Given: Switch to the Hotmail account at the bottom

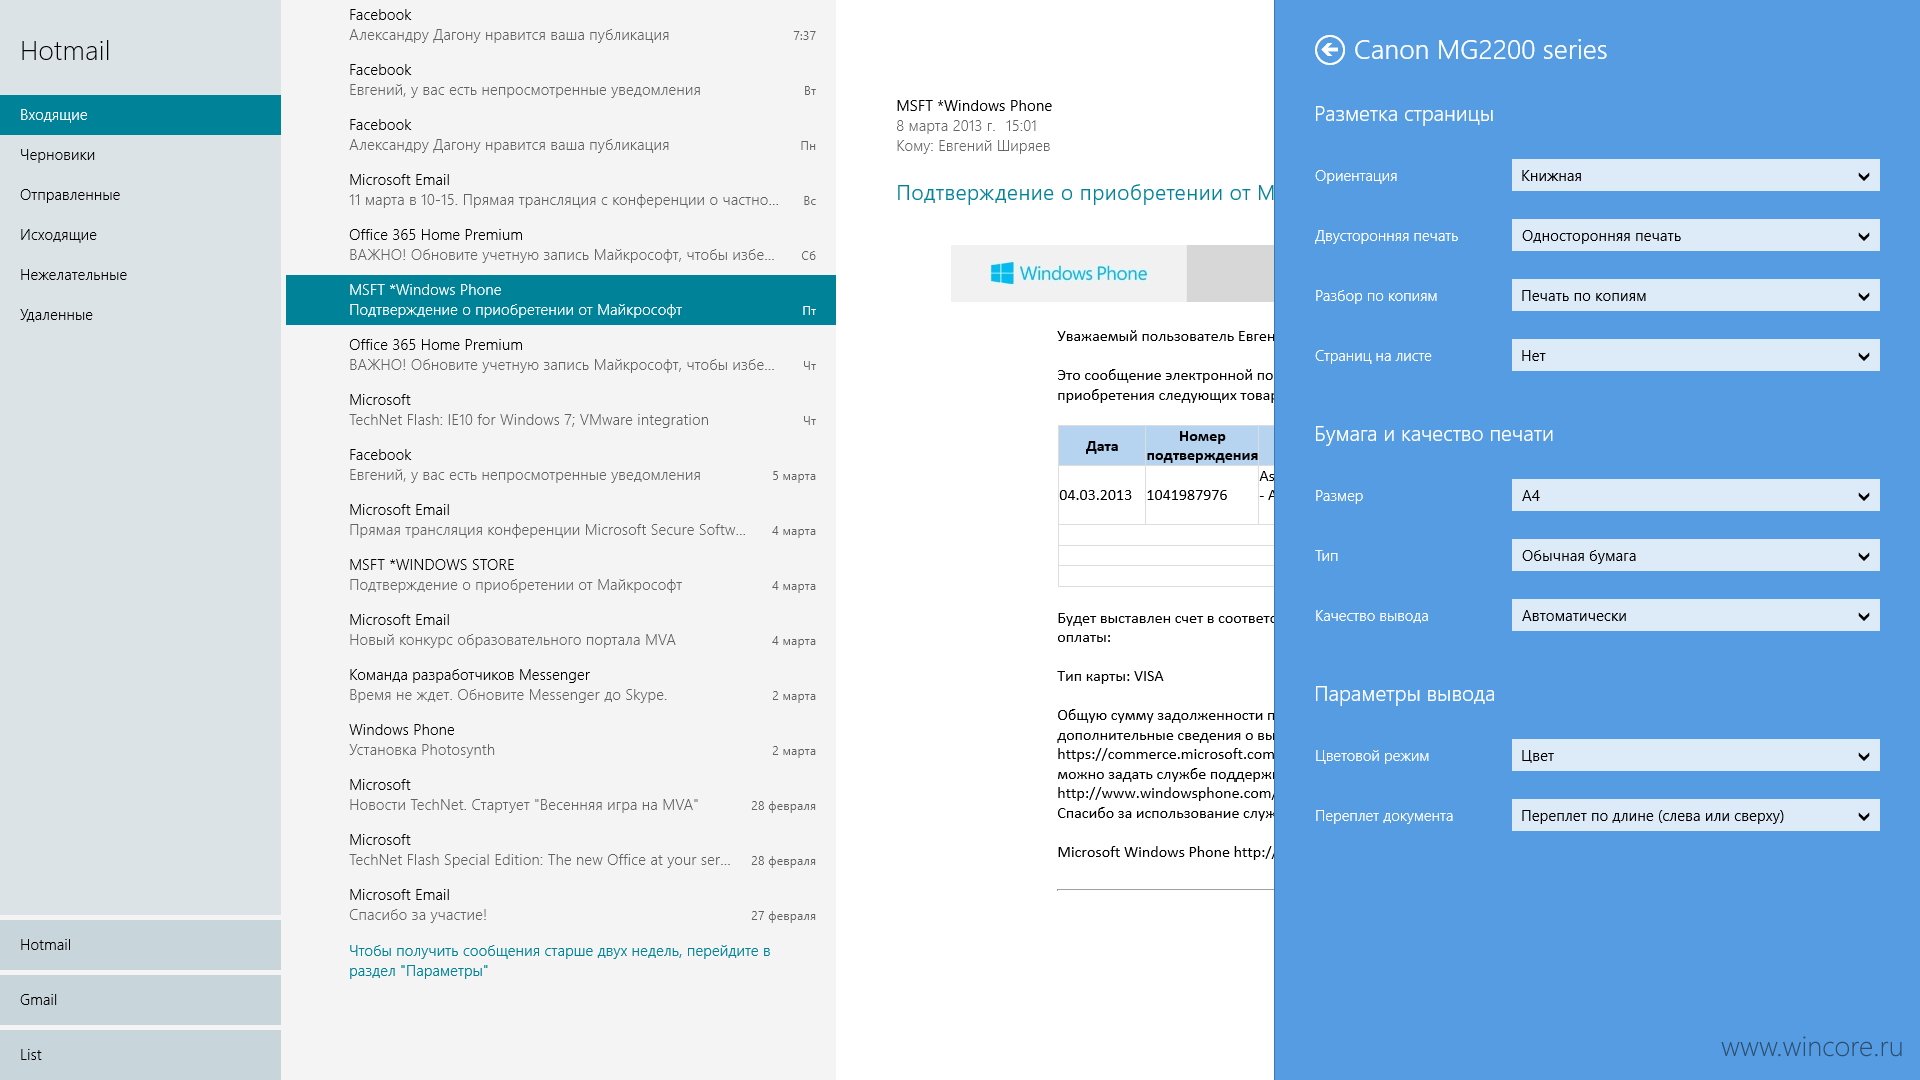Looking at the screenshot, I should (x=140, y=945).
